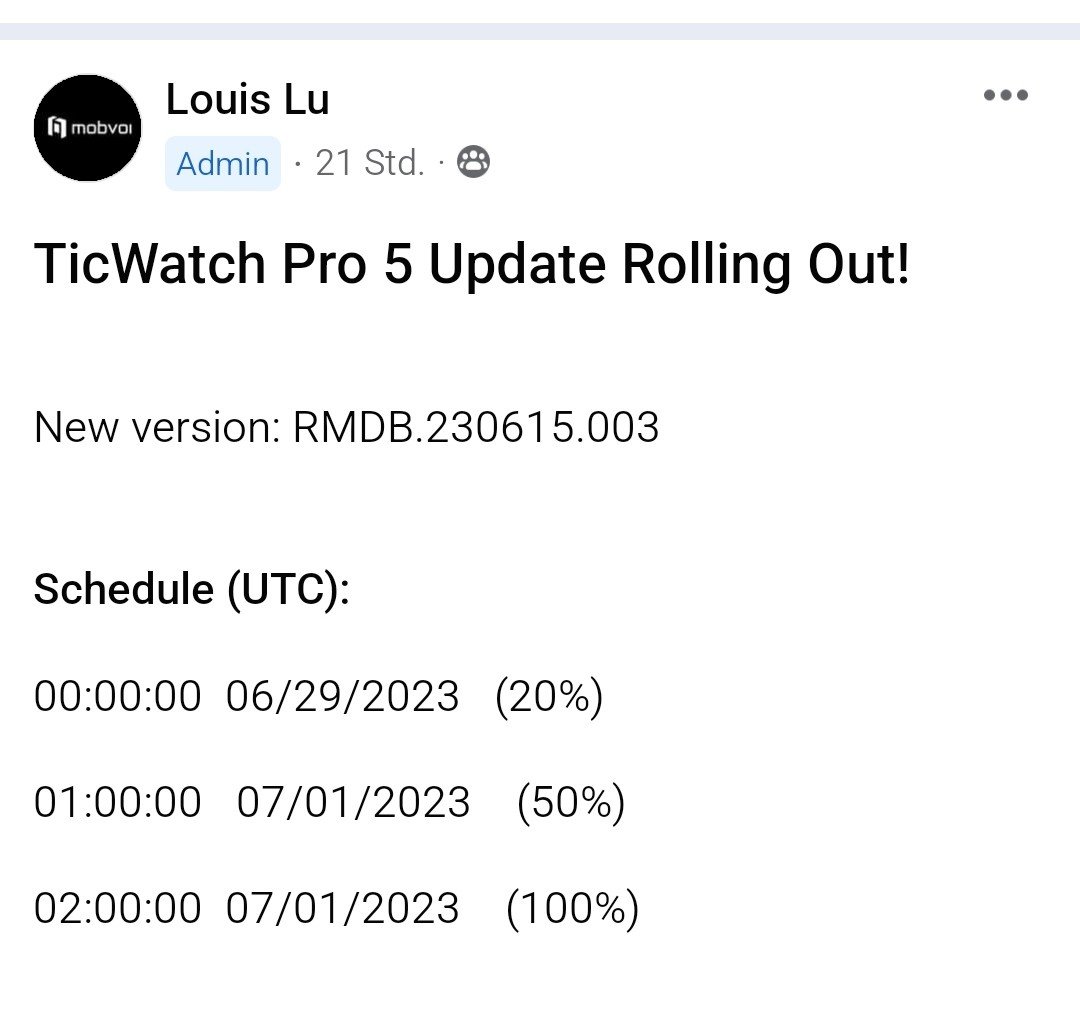Select the RMDB.230615.003 version number

[475, 428]
